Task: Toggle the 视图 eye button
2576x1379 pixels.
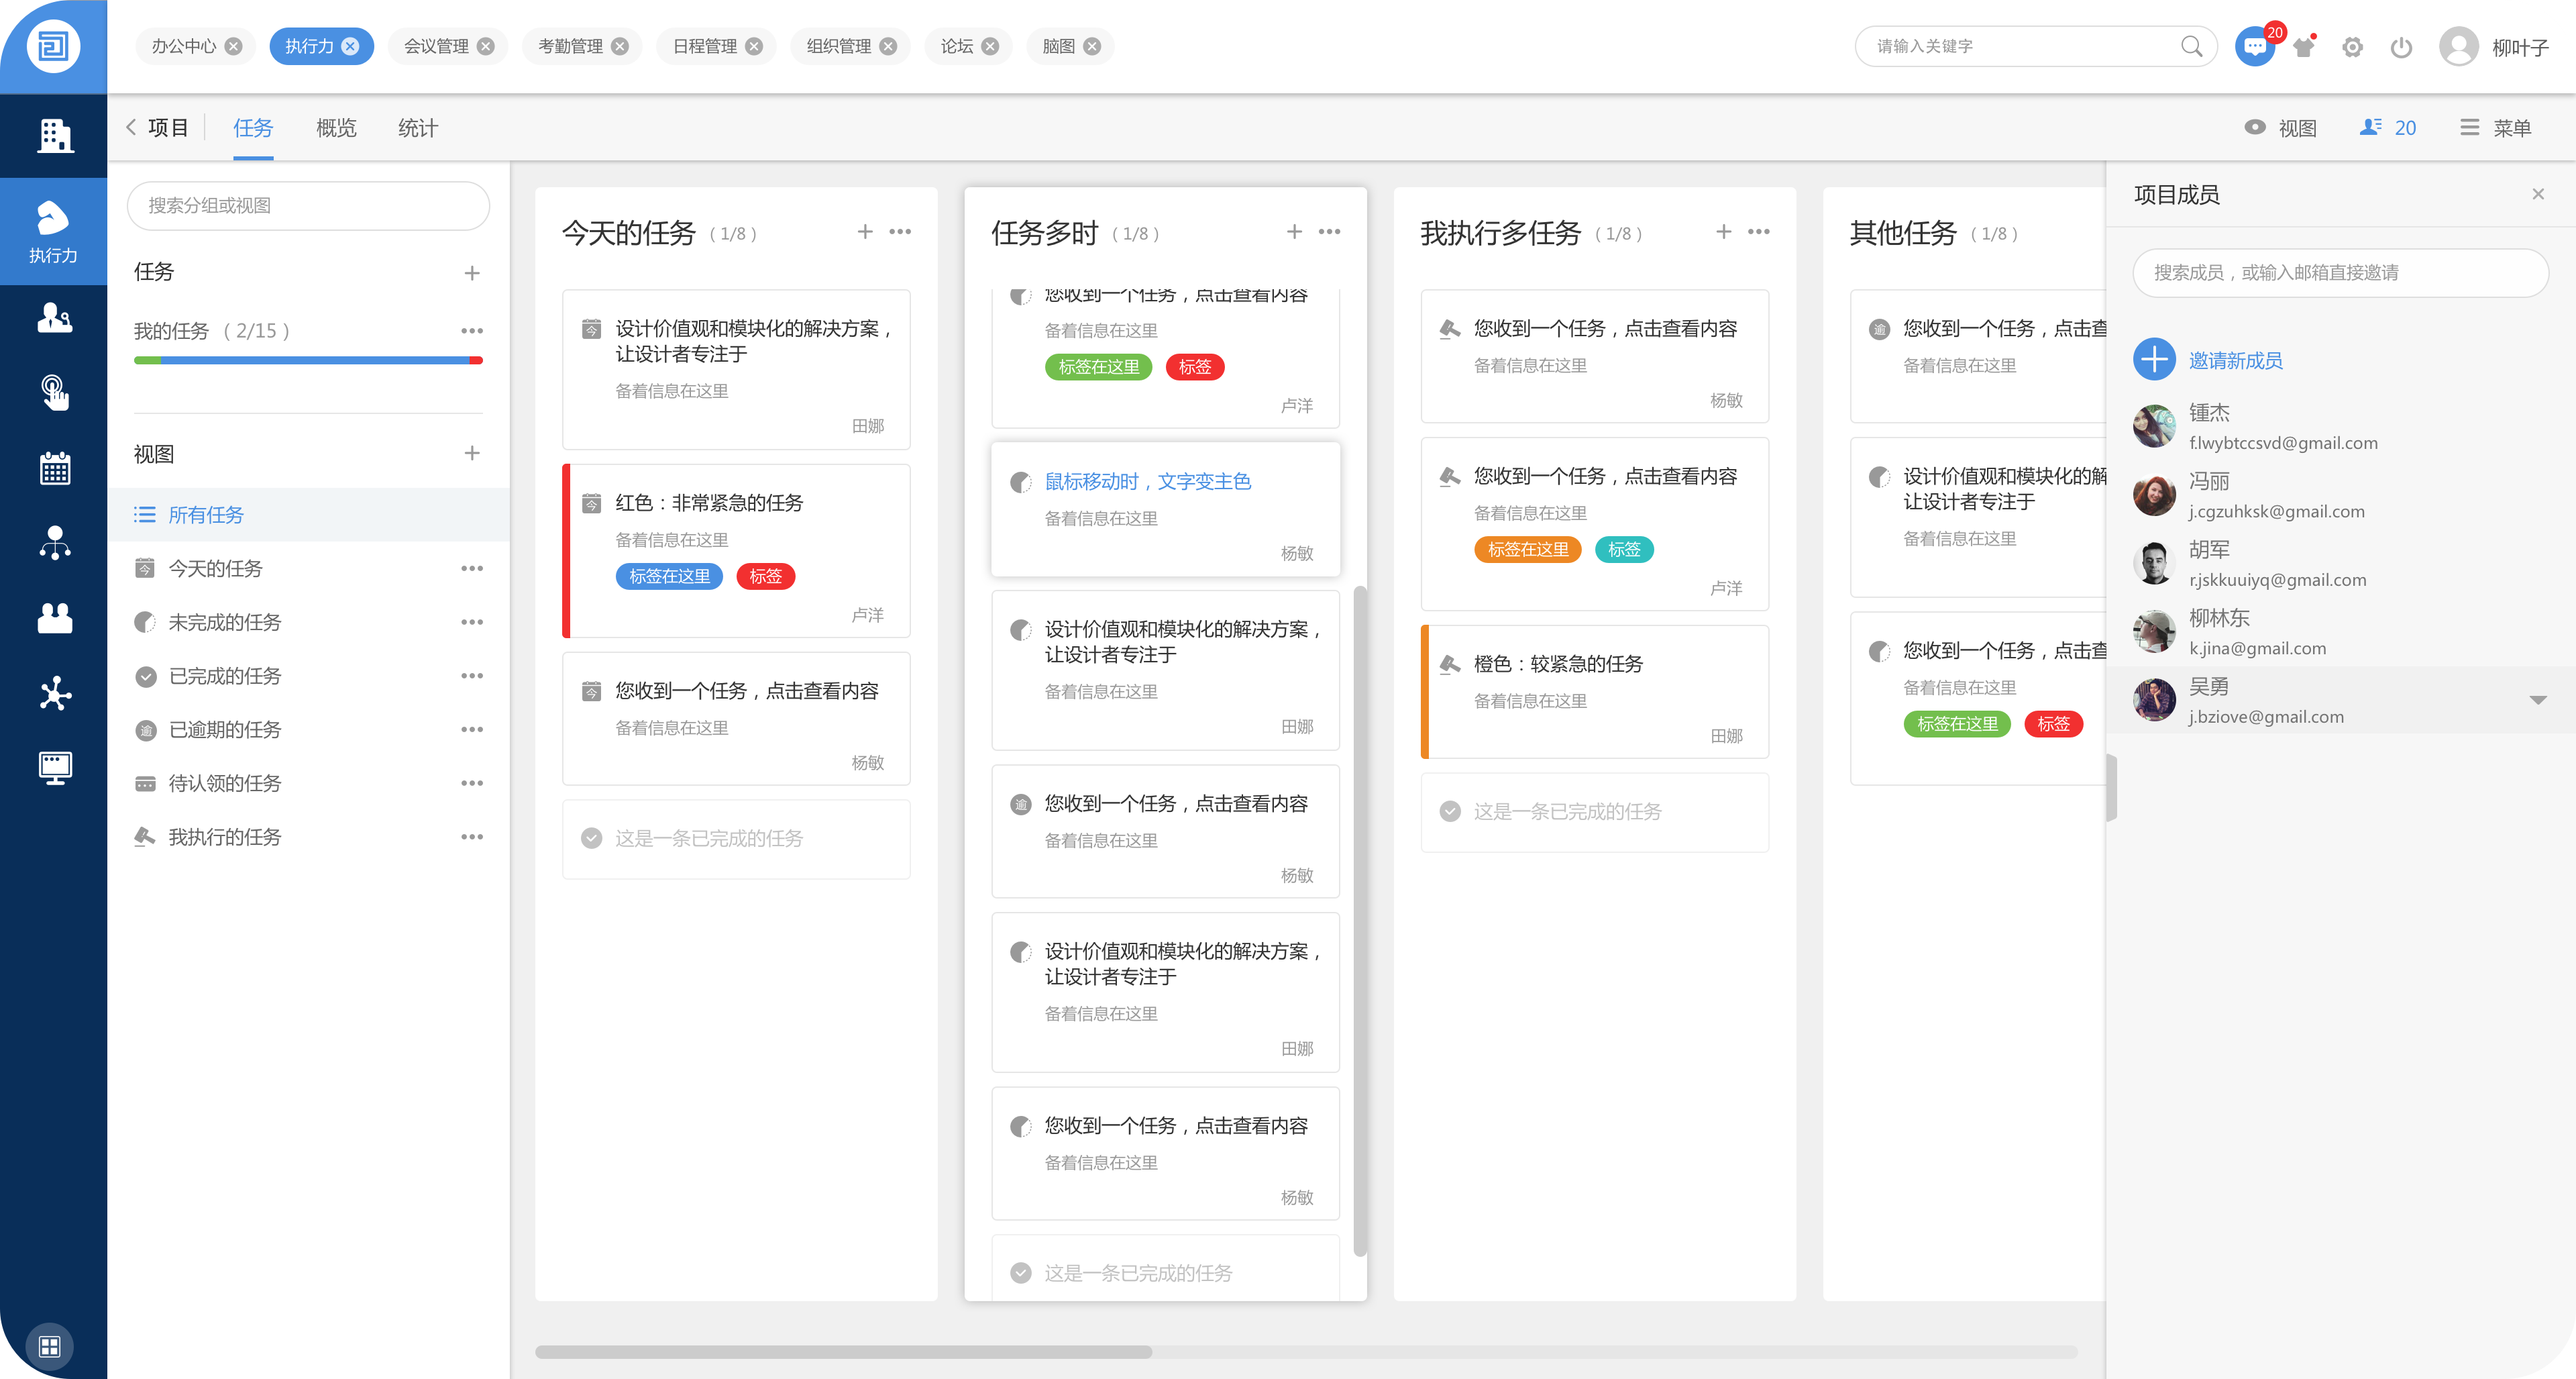Action: (x=2280, y=128)
